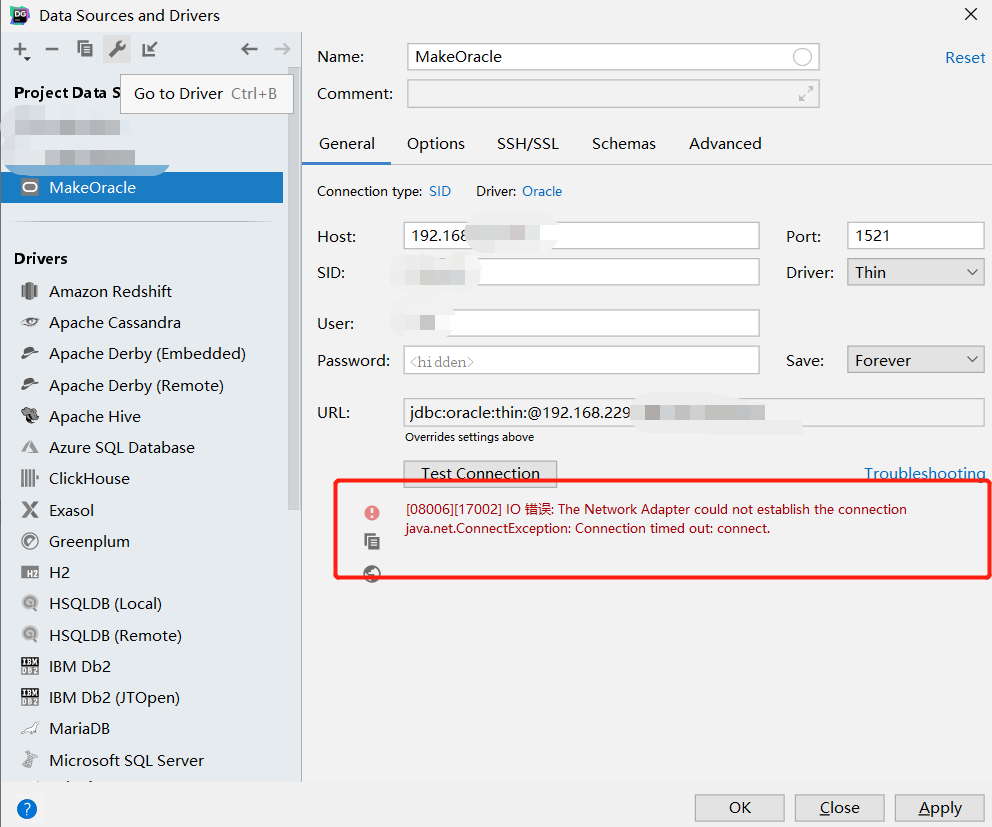Screen dimensions: 992x827
Task: Click the wrench Go to Driver icon
Action: click(117, 49)
